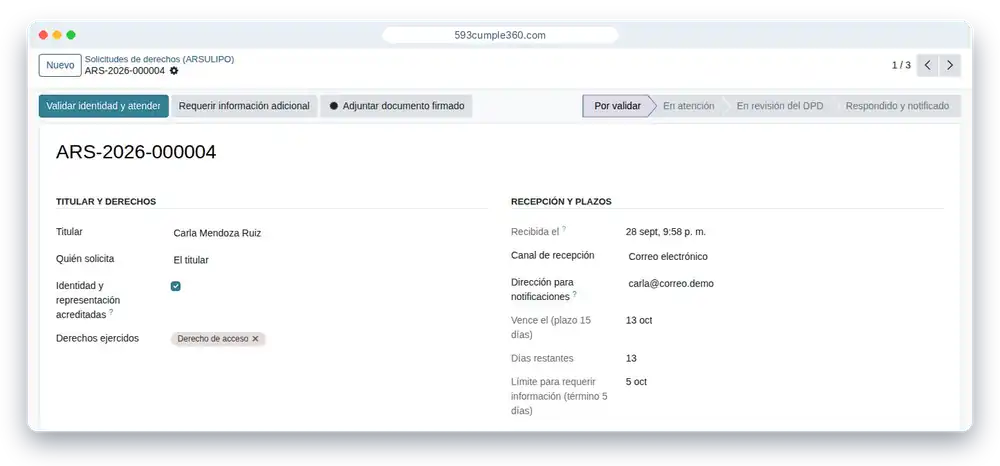1000x466 pixels.
Task: Uncheck Identidad y representación acreditadas checkbox
Action: pyautogui.click(x=175, y=286)
